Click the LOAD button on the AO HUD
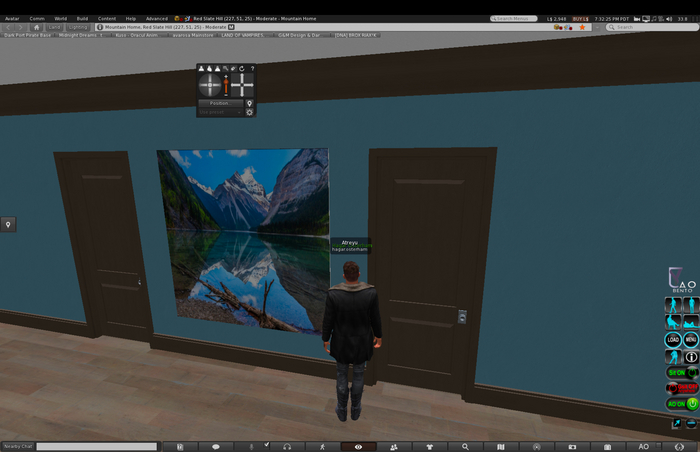The height and width of the screenshot is (452, 700). [673, 340]
